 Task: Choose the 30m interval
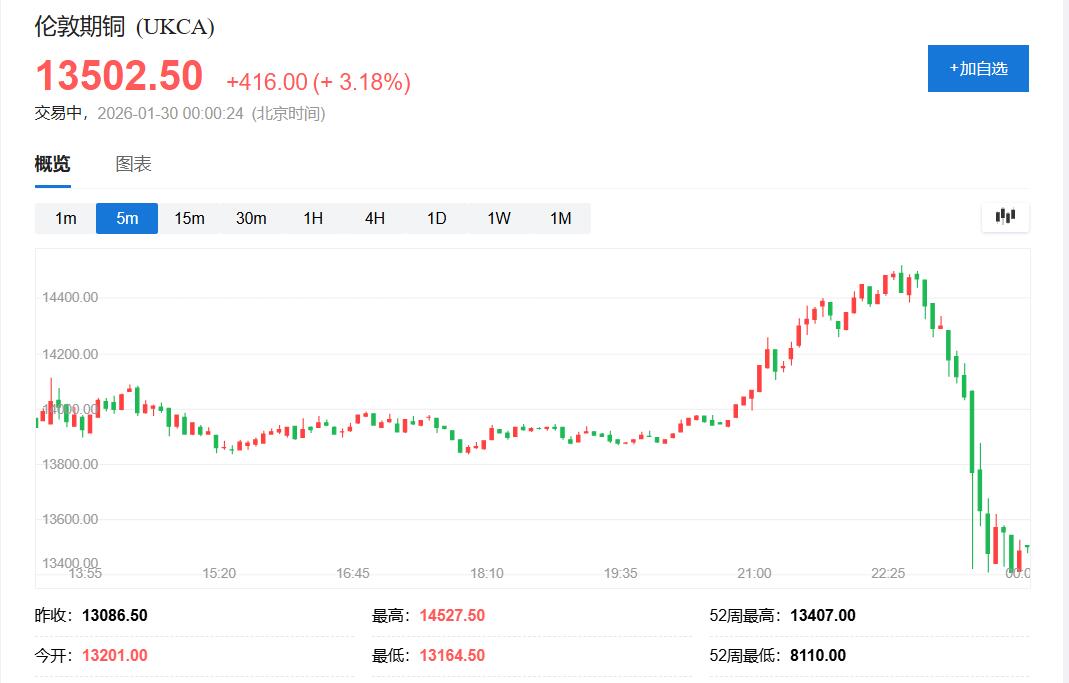tap(251, 218)
